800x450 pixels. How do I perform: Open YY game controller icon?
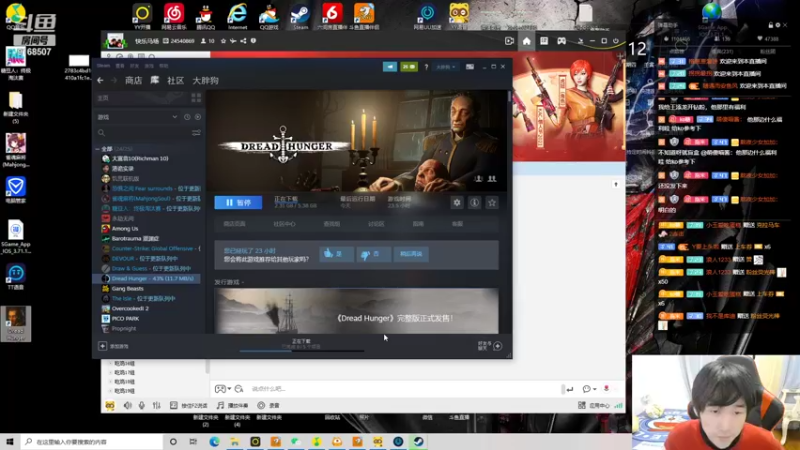pos(561,41)
